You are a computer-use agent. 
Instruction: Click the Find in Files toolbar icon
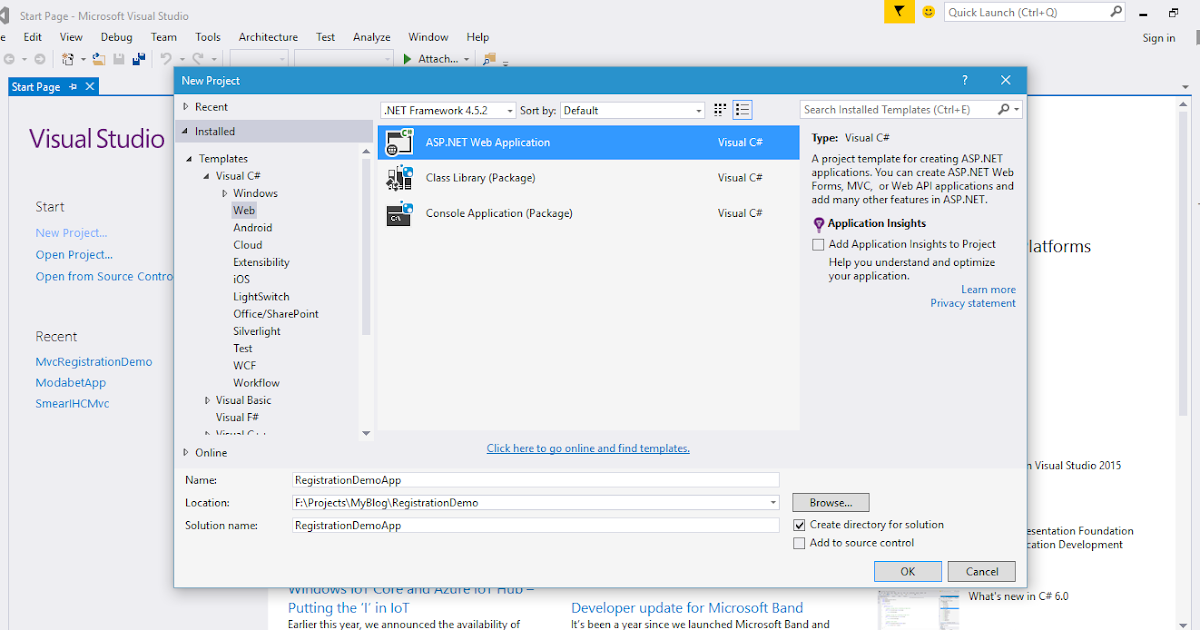click(489, 59)
